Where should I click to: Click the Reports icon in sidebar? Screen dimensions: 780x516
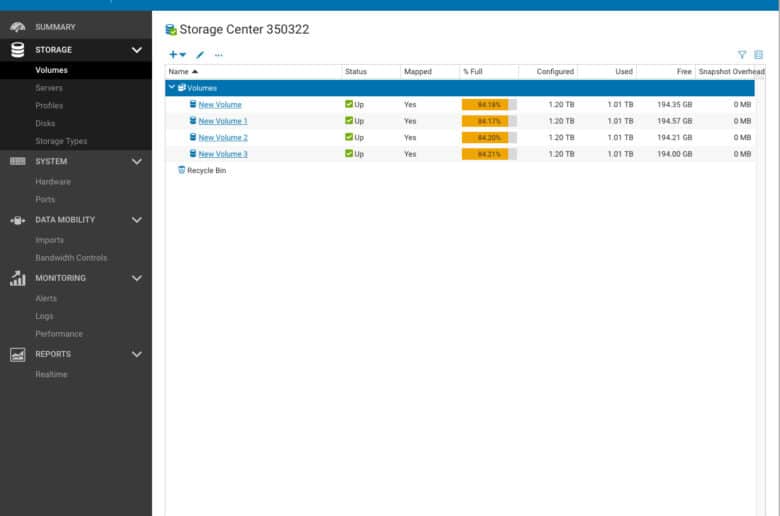coord(17,354)
